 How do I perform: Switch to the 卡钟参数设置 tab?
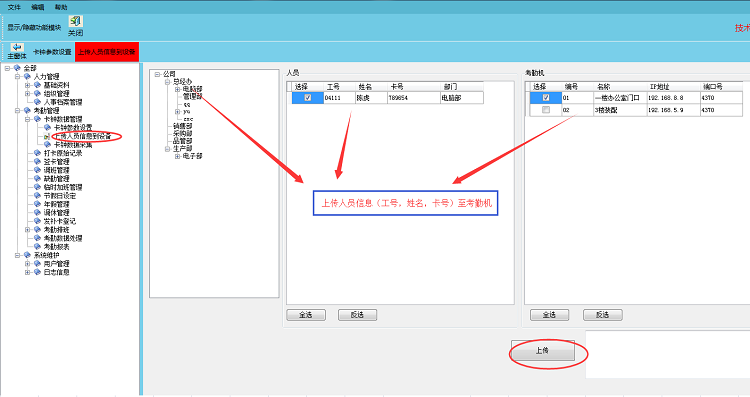pos(52,52)
